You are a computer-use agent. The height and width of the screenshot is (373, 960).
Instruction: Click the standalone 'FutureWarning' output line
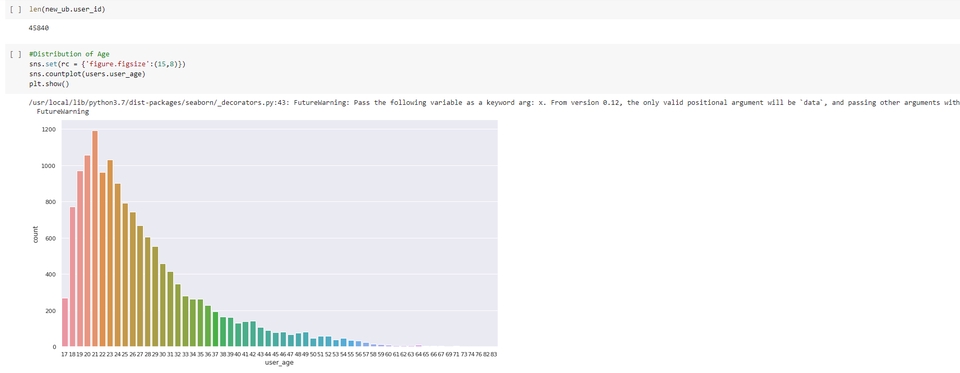tap(62, 112)
